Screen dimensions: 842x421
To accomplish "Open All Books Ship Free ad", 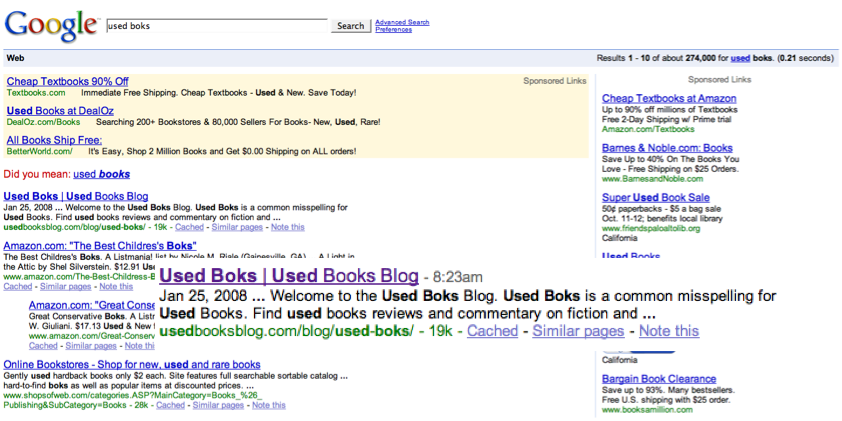I will [54, 140].
